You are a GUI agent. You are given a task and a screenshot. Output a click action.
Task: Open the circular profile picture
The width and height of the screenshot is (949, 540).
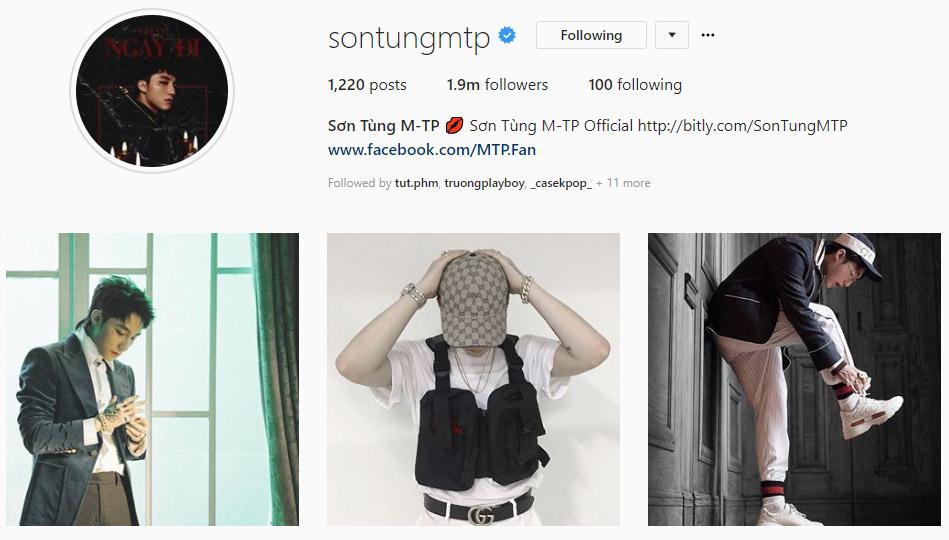(152, 91)
